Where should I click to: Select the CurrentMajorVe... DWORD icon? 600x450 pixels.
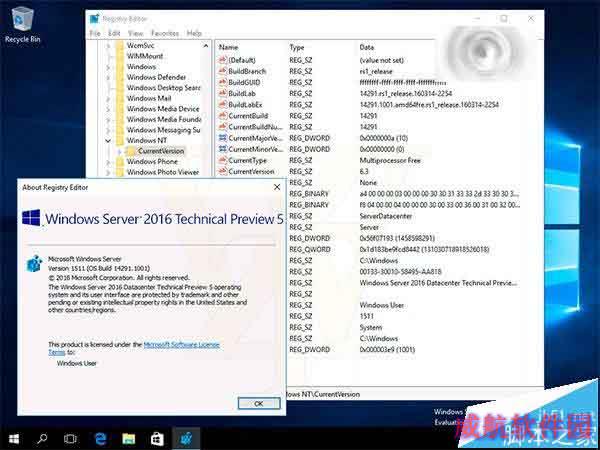223,138
